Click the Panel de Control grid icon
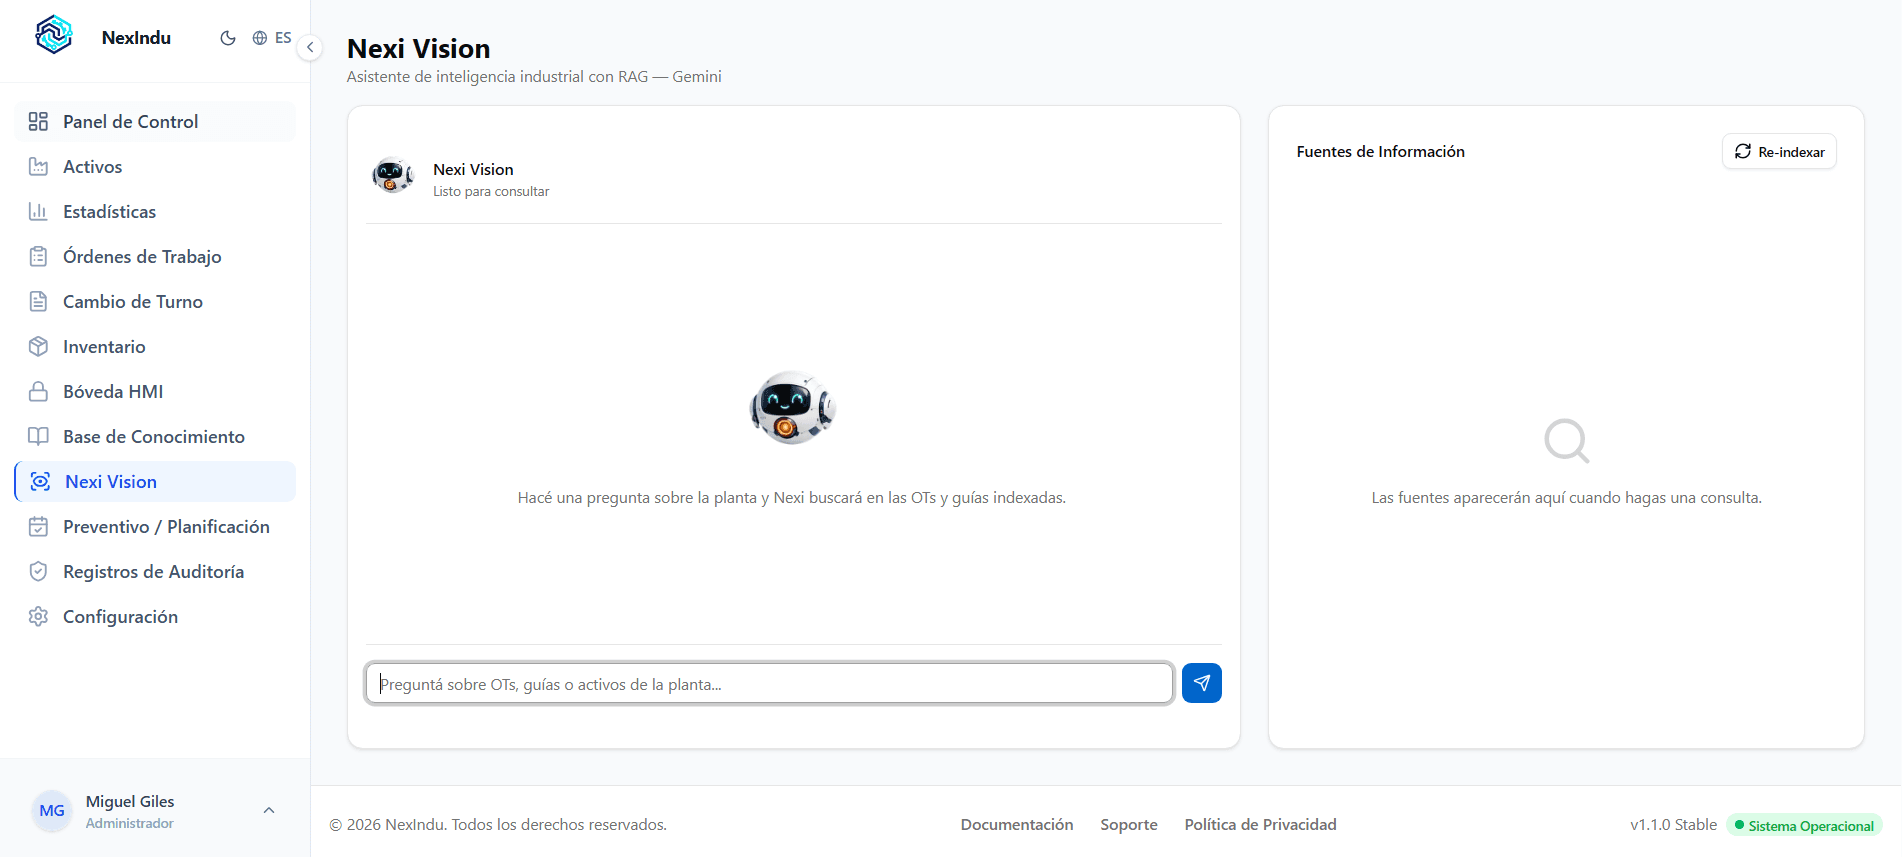1902x857 pixels. pos(38,121)
